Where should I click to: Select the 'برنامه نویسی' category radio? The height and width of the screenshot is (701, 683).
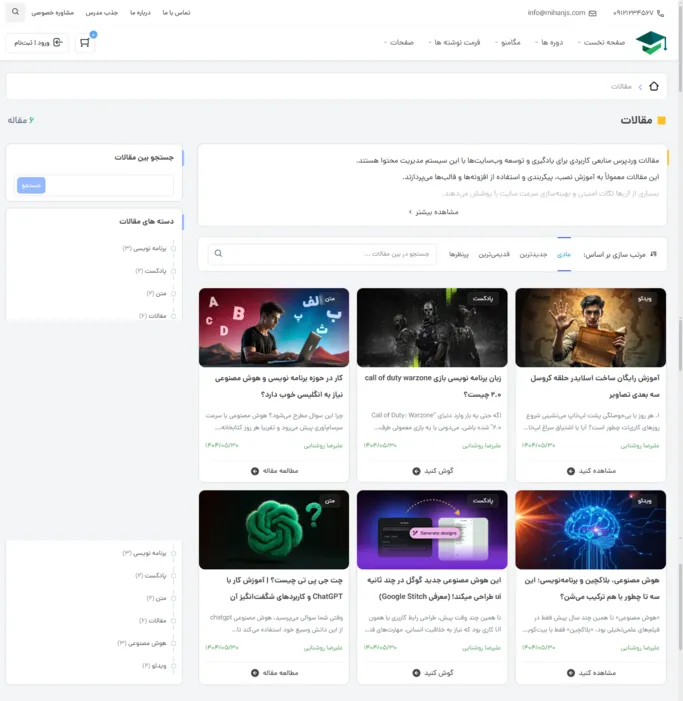pos(173,248)
